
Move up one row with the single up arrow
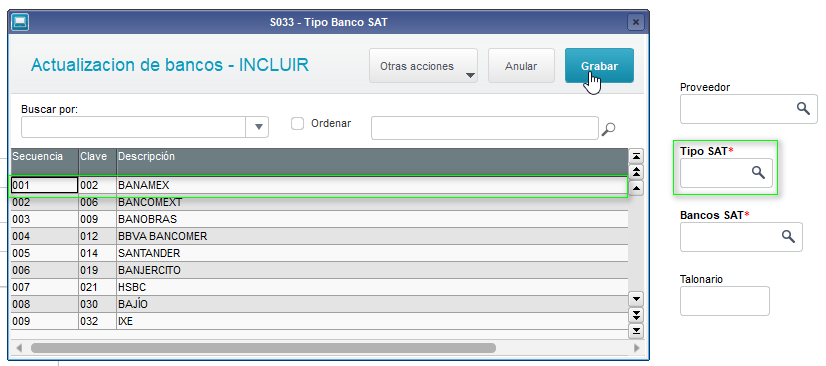(x=637, y=187)
